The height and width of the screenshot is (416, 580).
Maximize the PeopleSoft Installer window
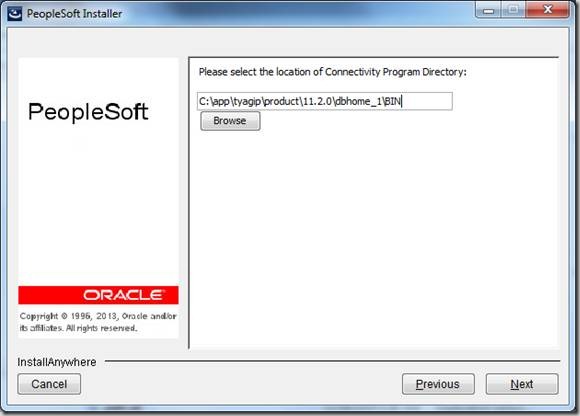pos(513,10)
